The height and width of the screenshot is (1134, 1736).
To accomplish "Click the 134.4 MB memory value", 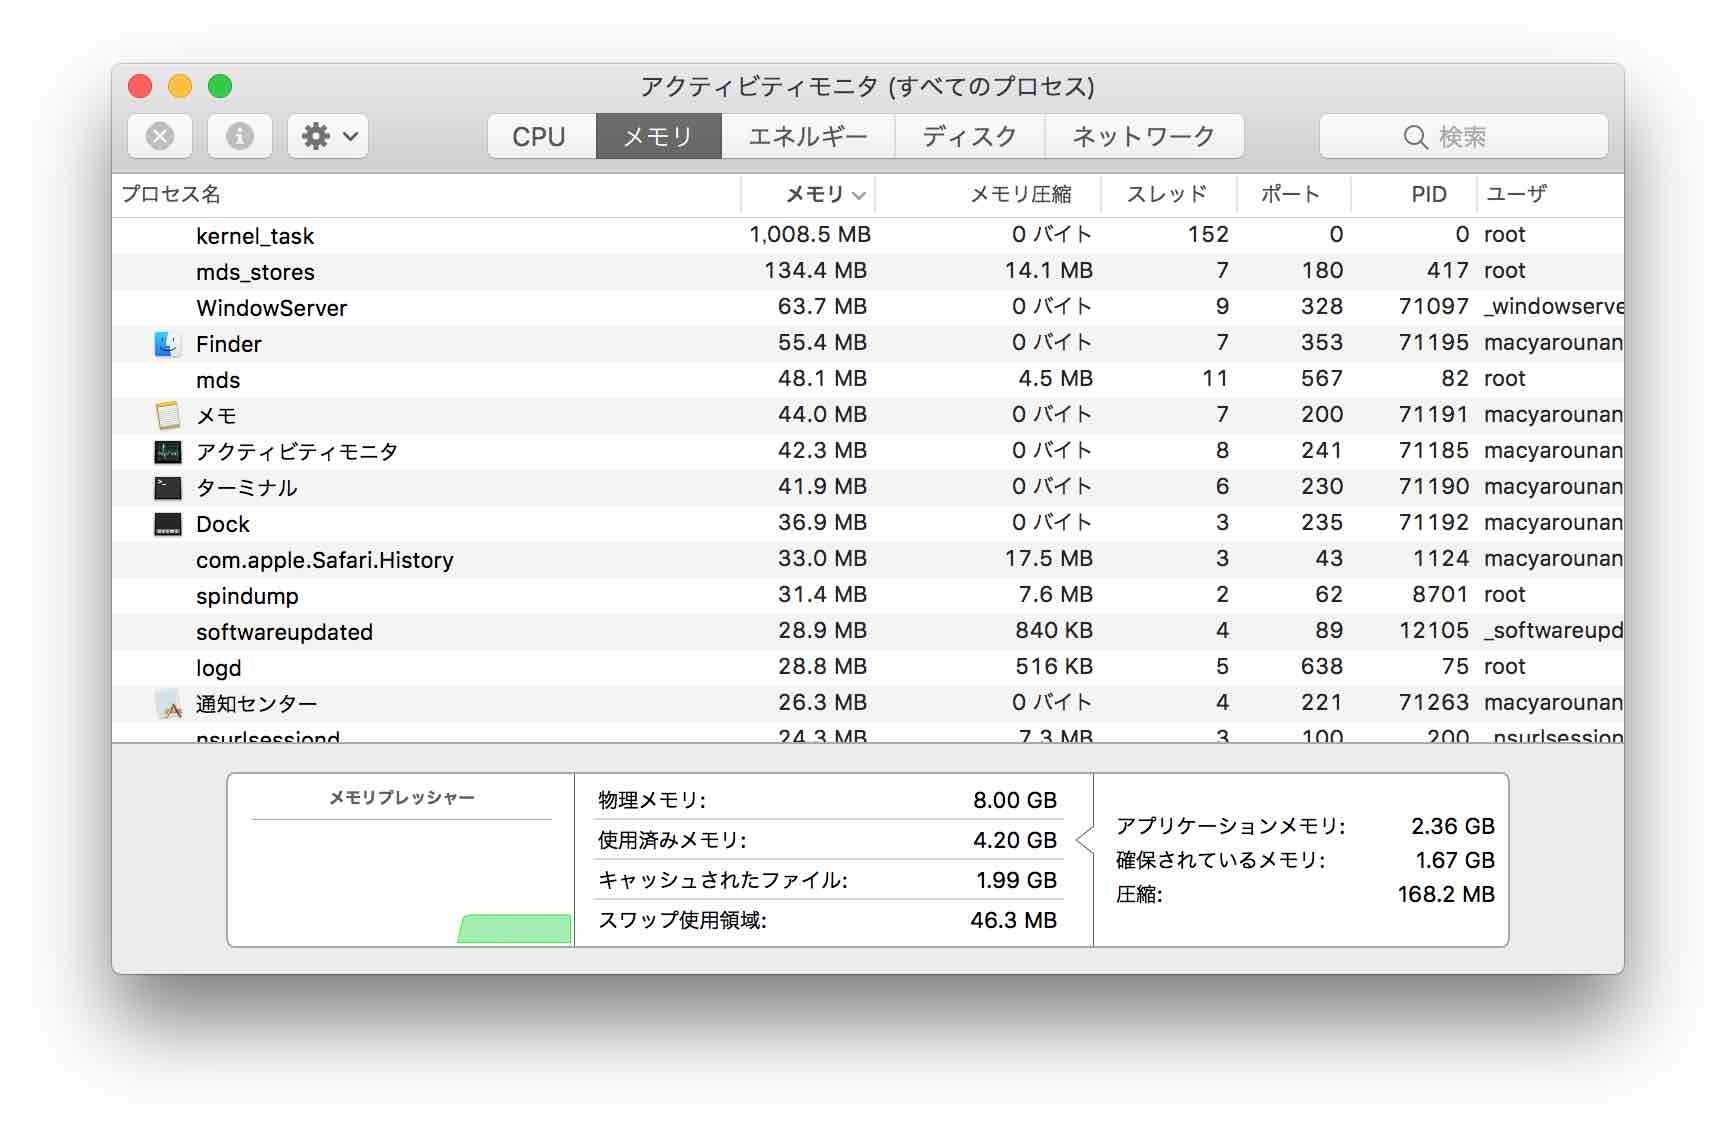I will pyautogui.click(x=816, y=270).
